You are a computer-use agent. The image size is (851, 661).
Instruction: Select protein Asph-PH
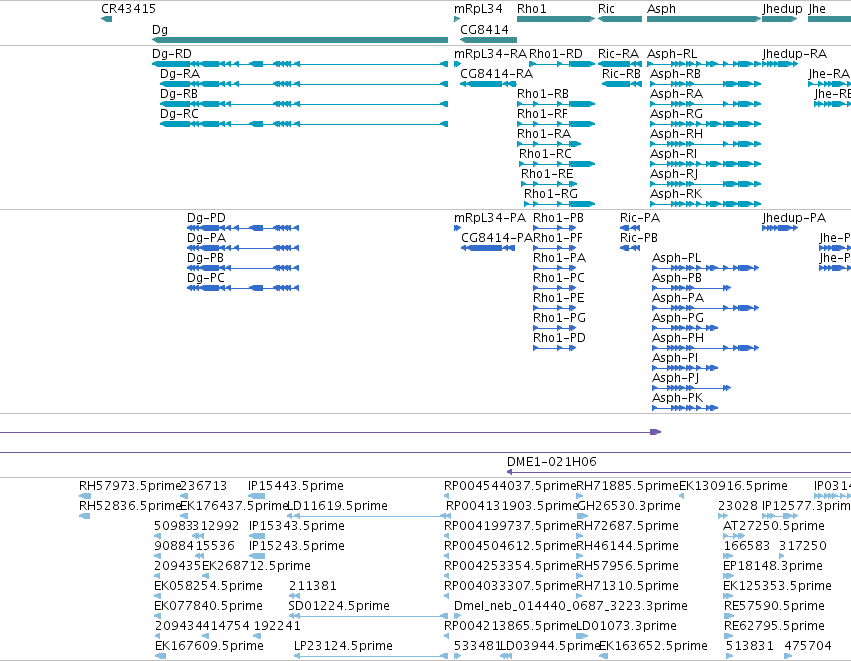tap(706, 348)
